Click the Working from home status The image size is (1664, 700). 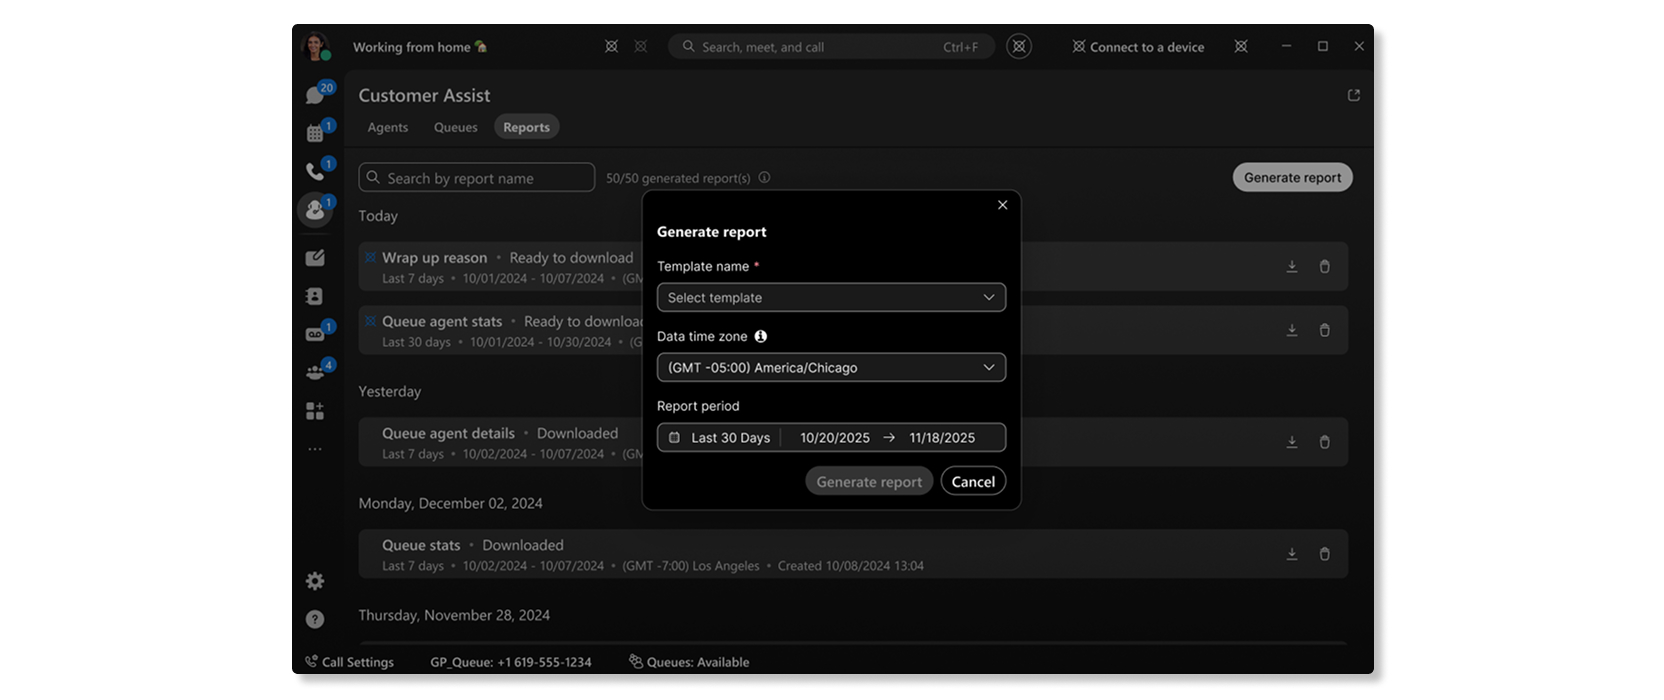[420, 47]
